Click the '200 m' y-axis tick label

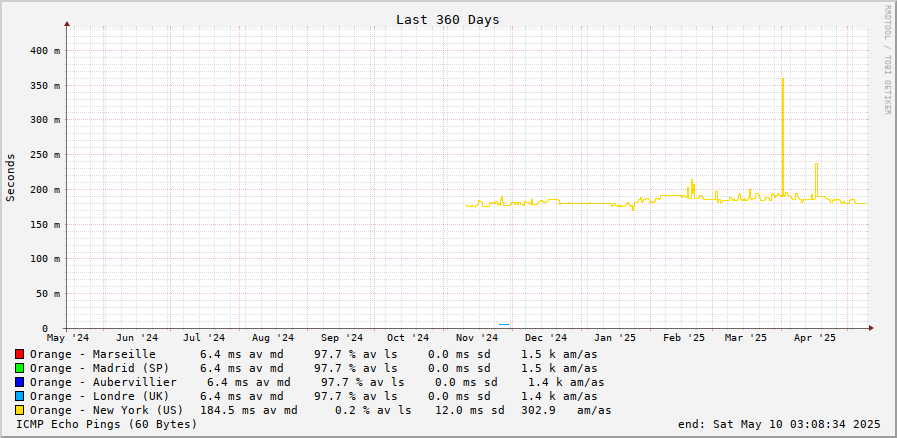[43, 189]
